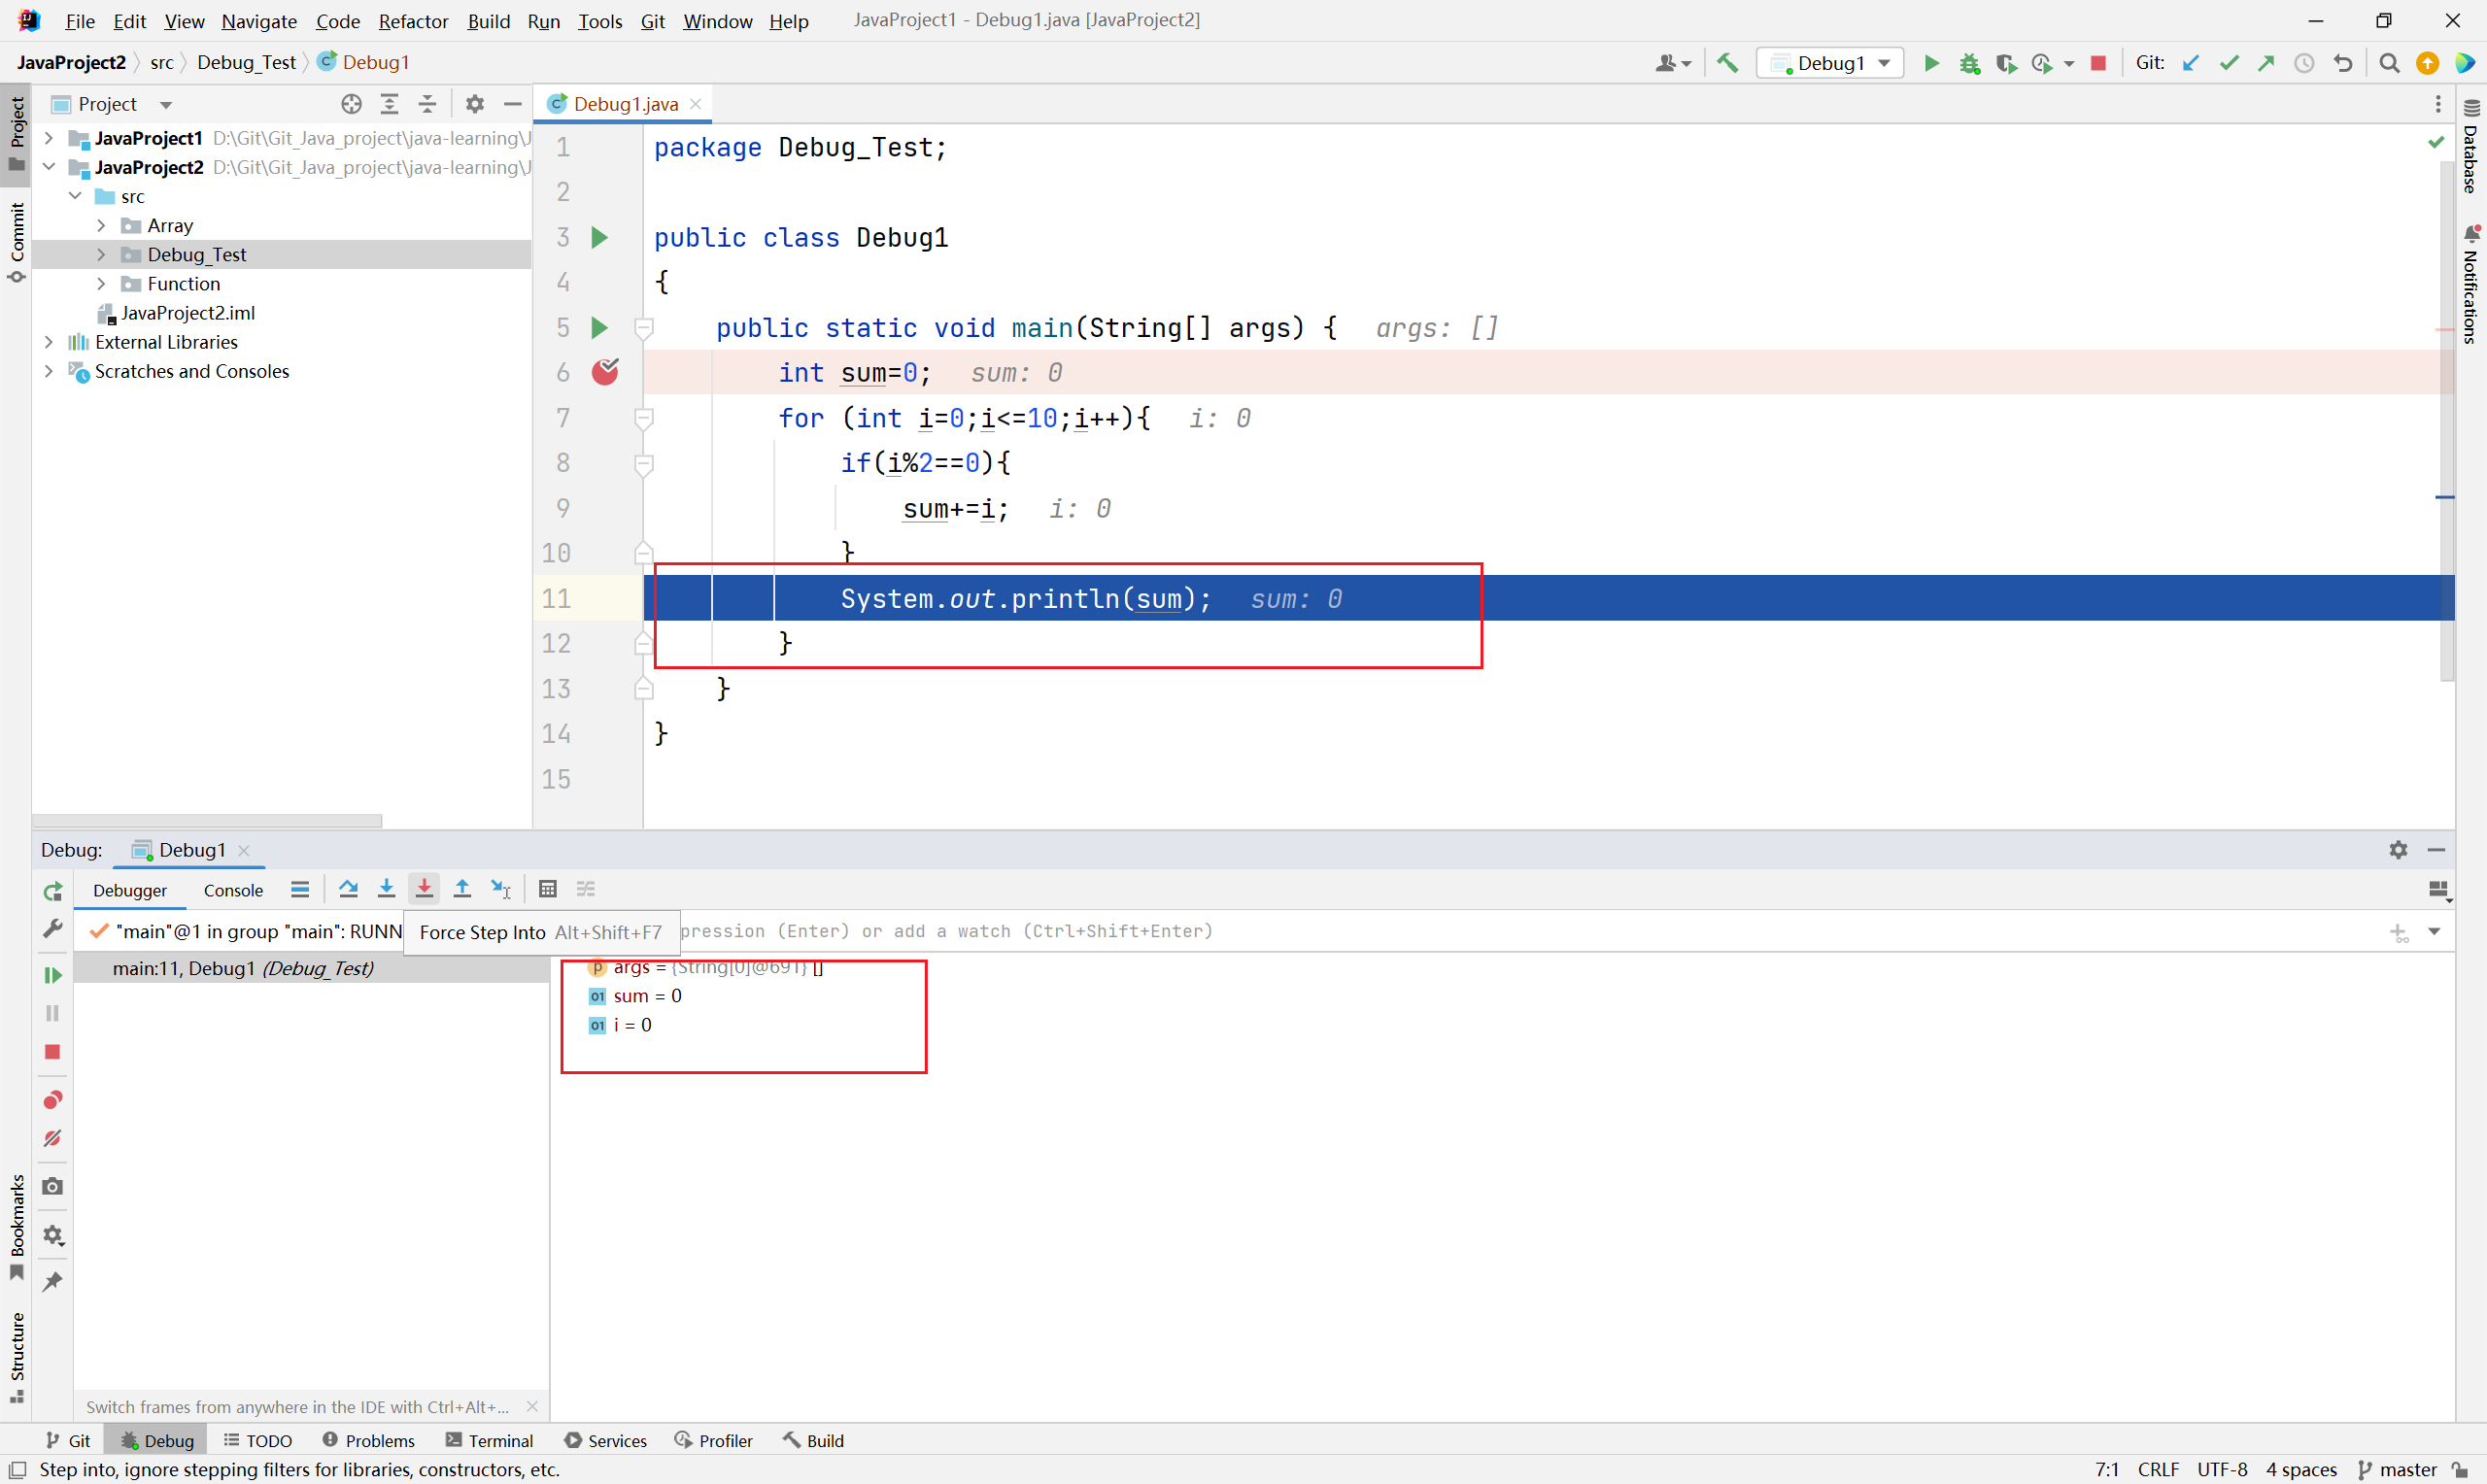This screenshot has height=1484, width=2487.
Task: Click Build project hammer icon in toolbar
Action: (1727, 63)
